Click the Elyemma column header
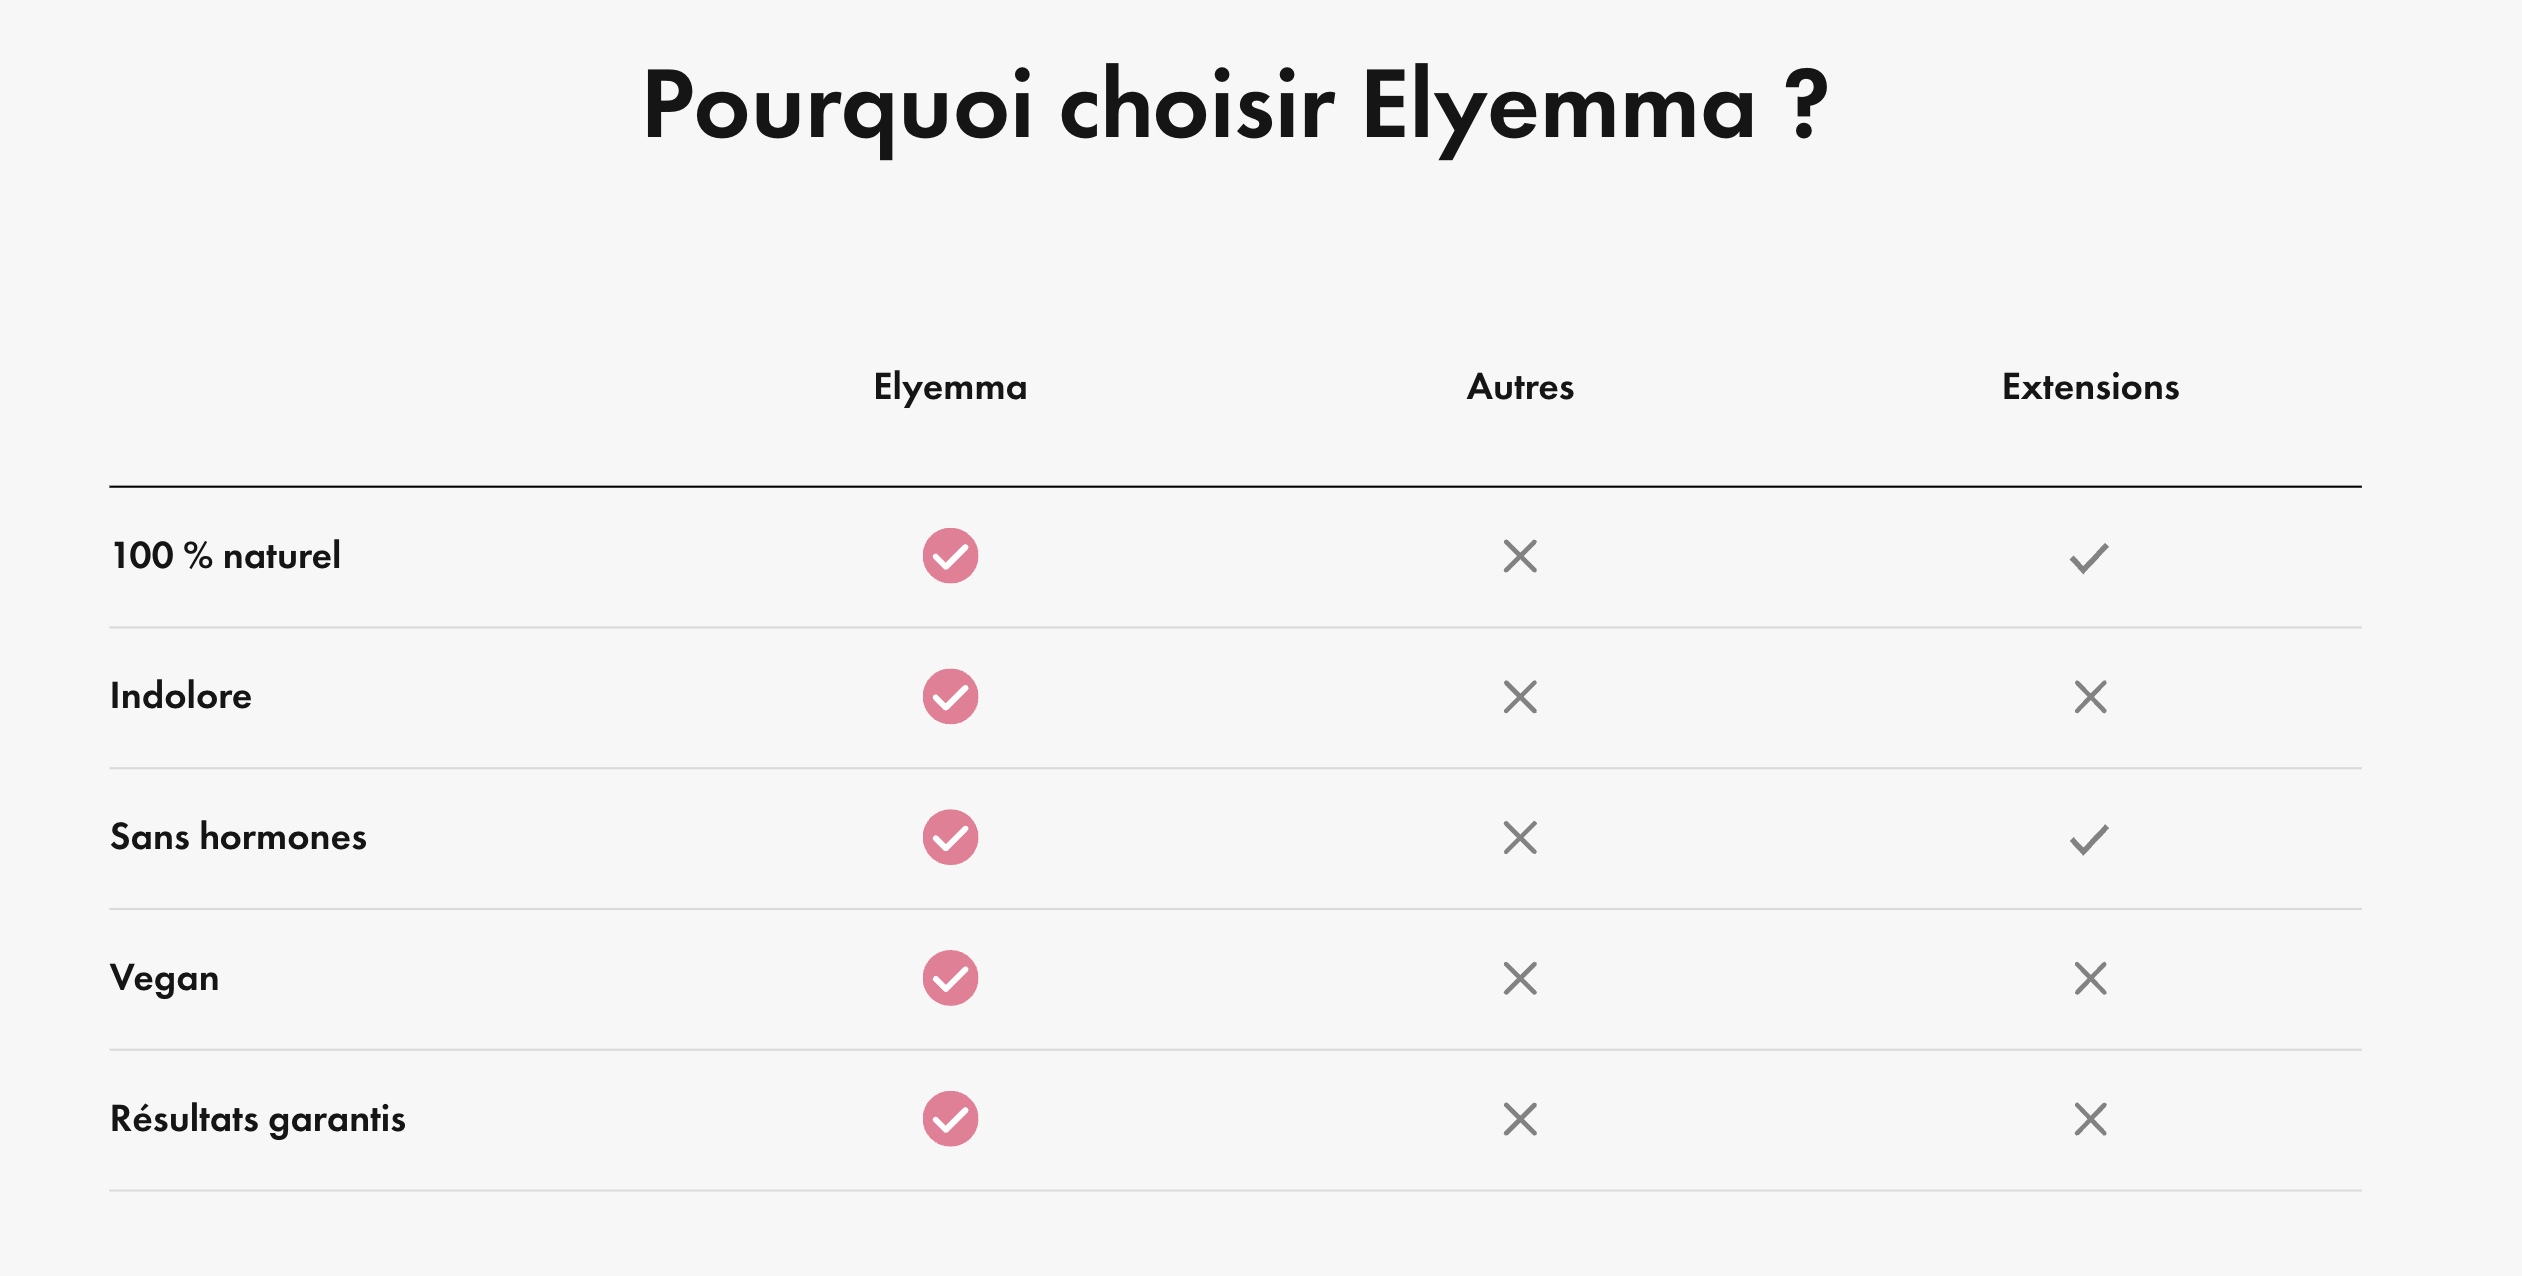Screen dimensions: 2522x1276 (x=950, y=387)
